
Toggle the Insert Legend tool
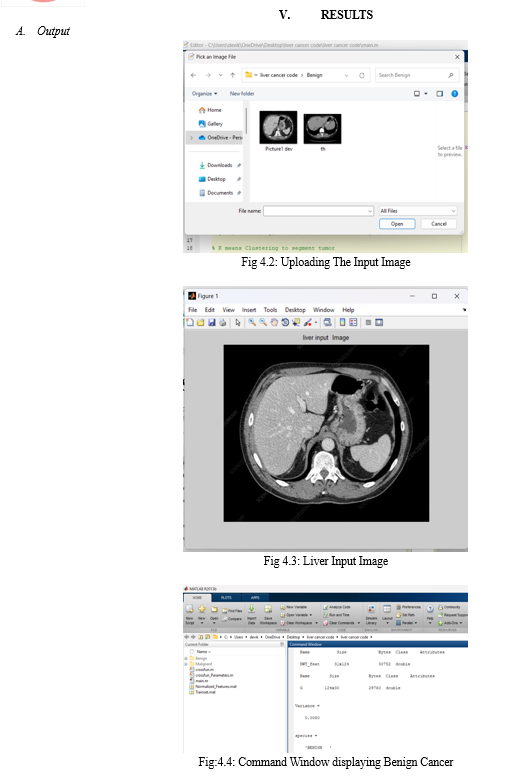tap(353, 322)
